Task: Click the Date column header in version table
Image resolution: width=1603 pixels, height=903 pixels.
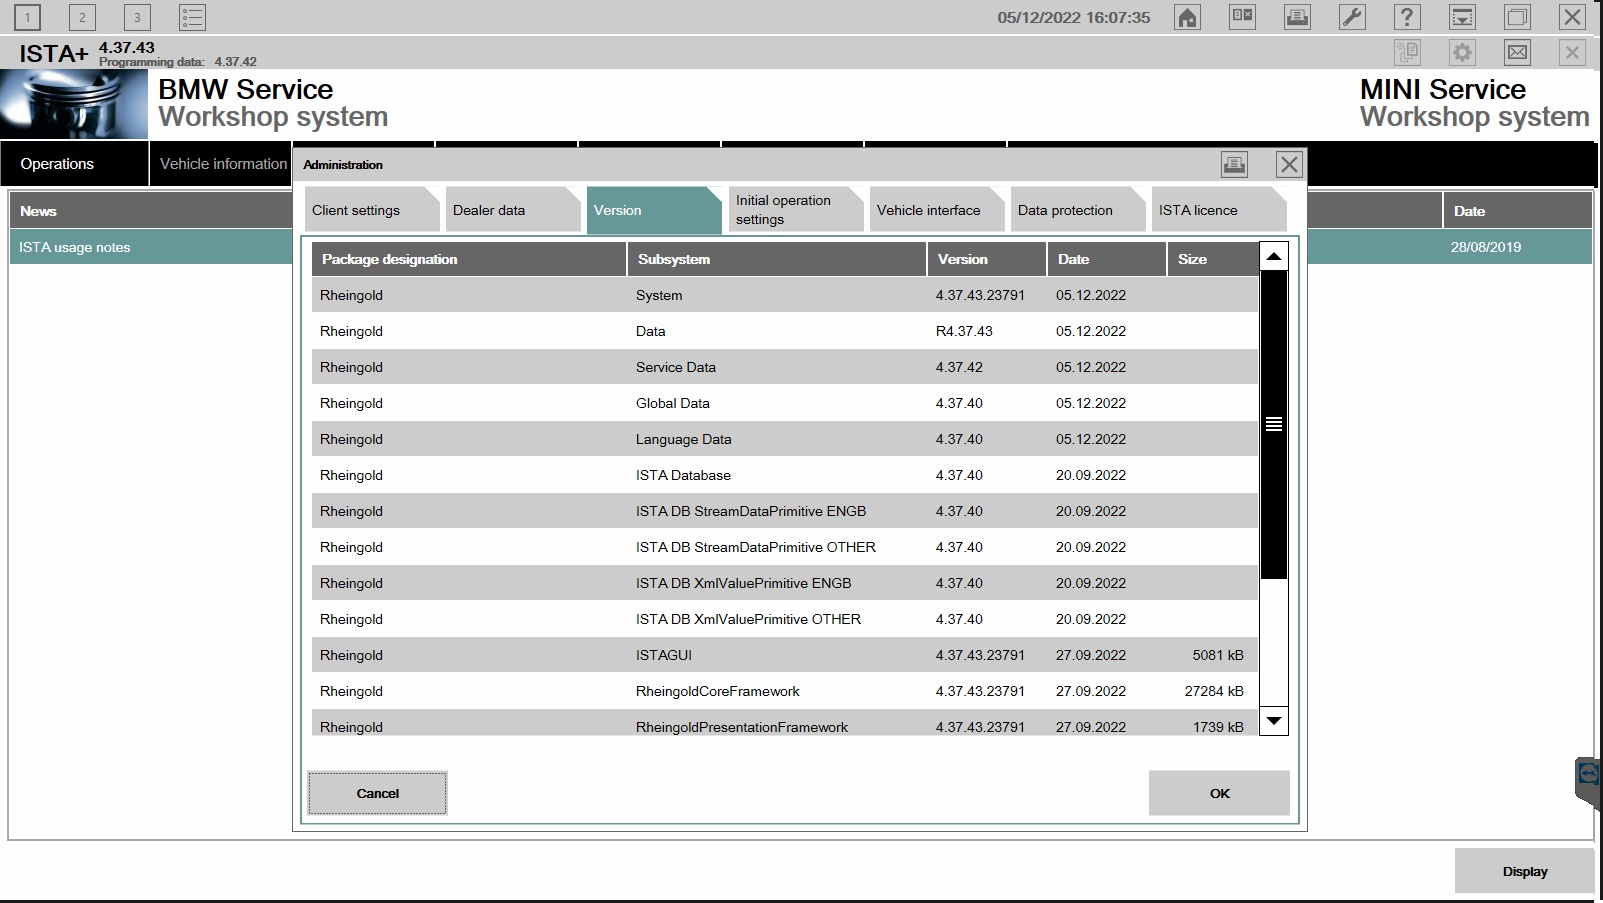Action: (1107, 259)
